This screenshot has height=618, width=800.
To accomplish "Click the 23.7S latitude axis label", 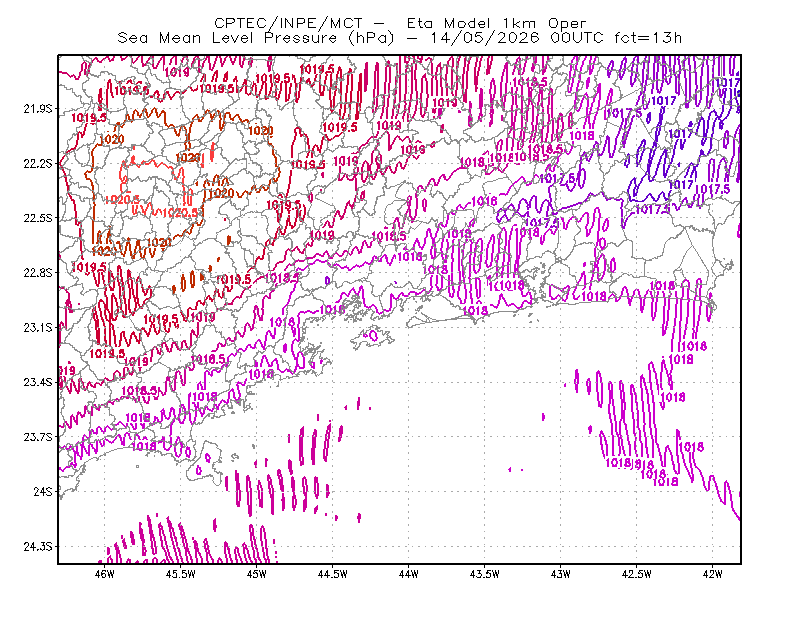I will coord(38,437).
